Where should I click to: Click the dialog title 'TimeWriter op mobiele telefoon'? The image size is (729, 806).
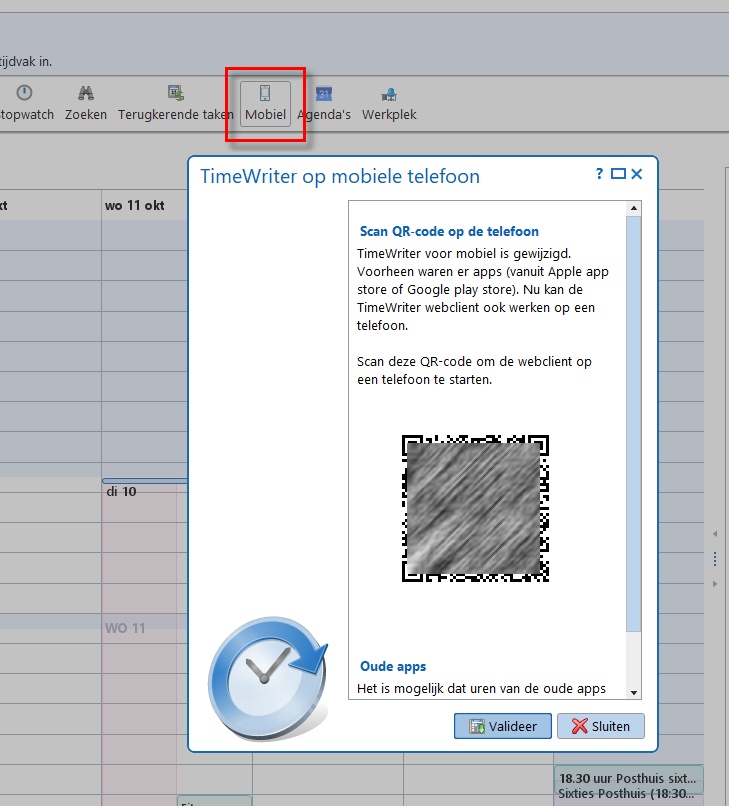tap(340, 176)
